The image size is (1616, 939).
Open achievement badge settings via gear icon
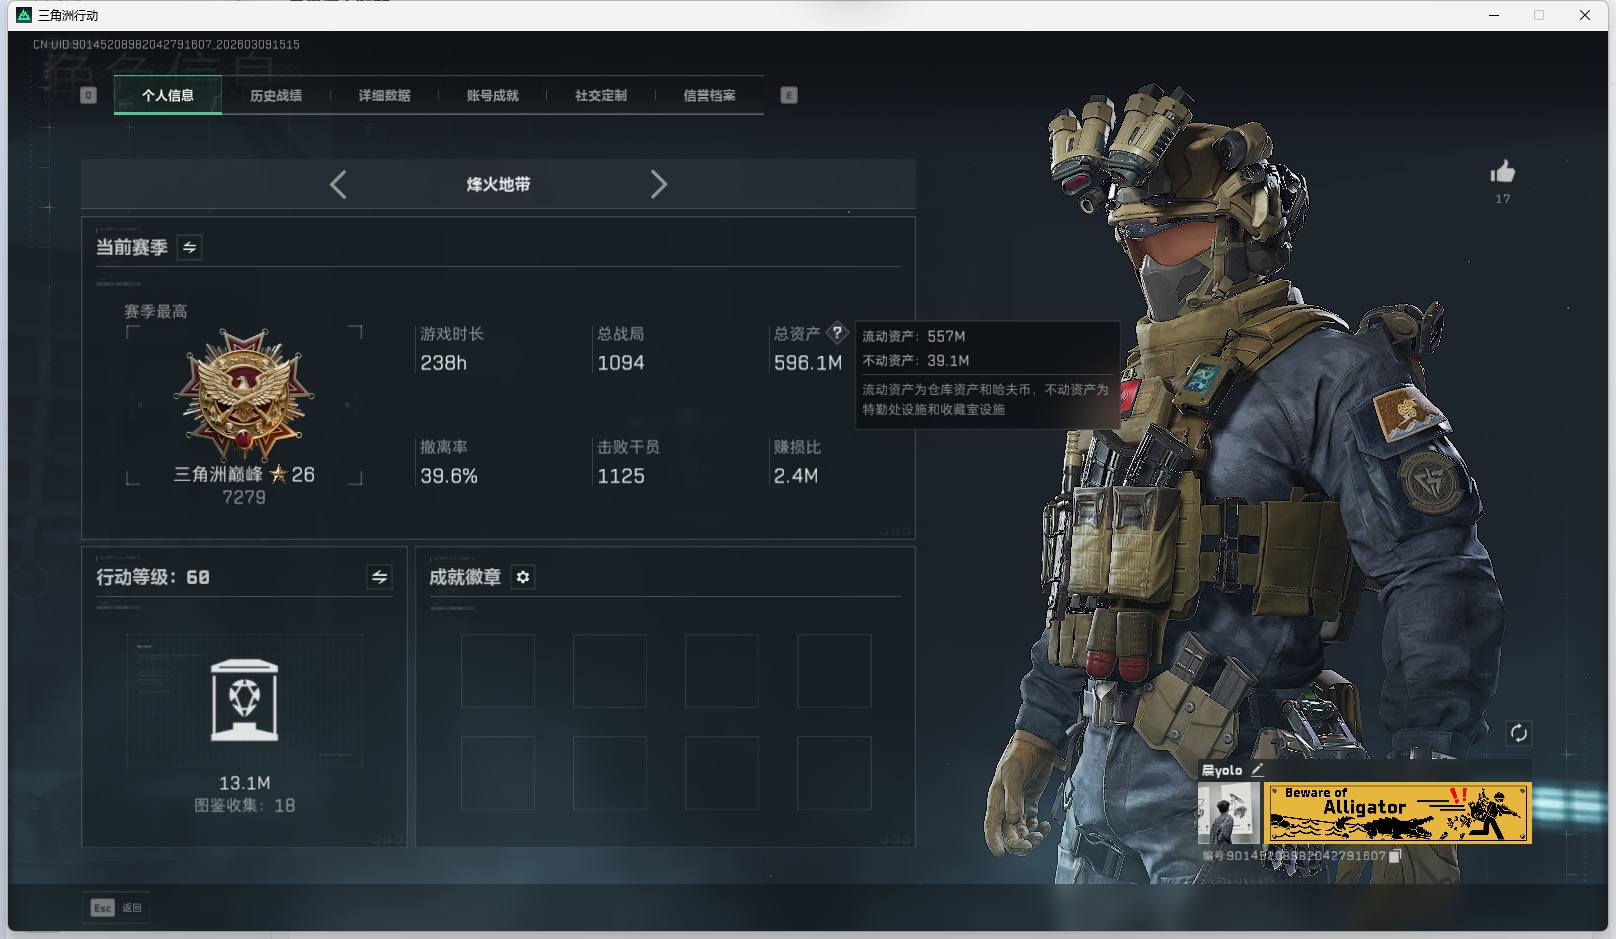522,577
